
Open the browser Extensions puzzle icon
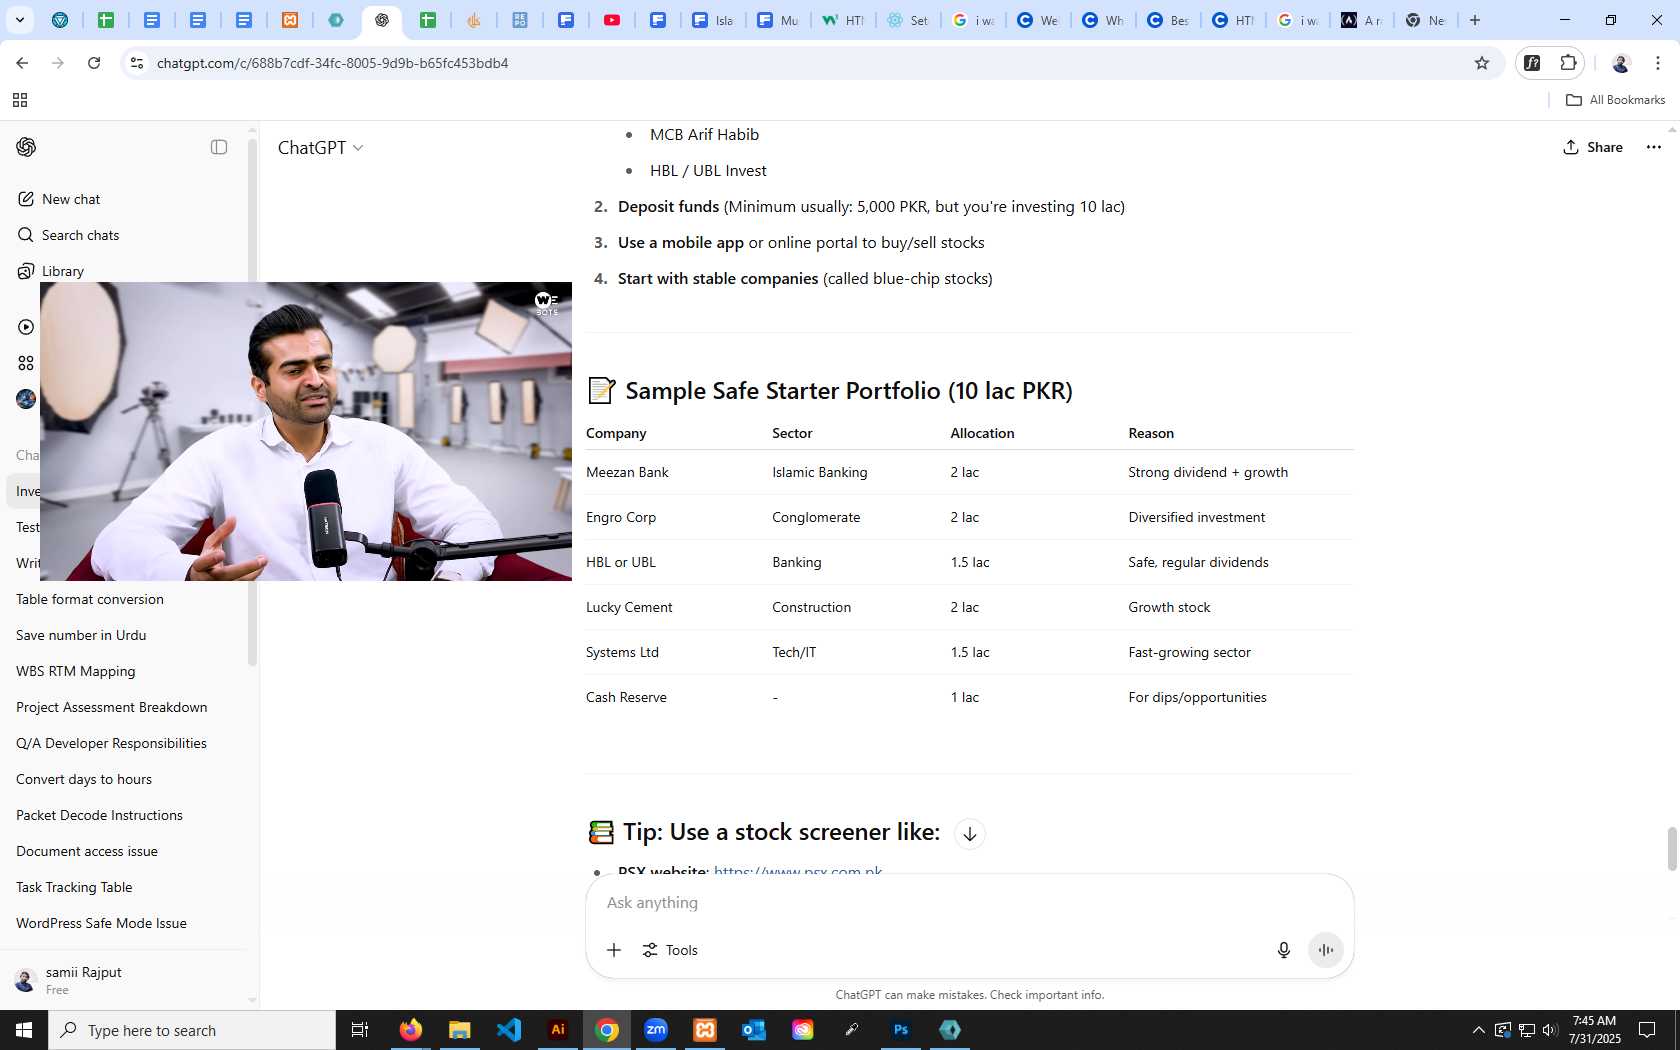pos(1568,63)
